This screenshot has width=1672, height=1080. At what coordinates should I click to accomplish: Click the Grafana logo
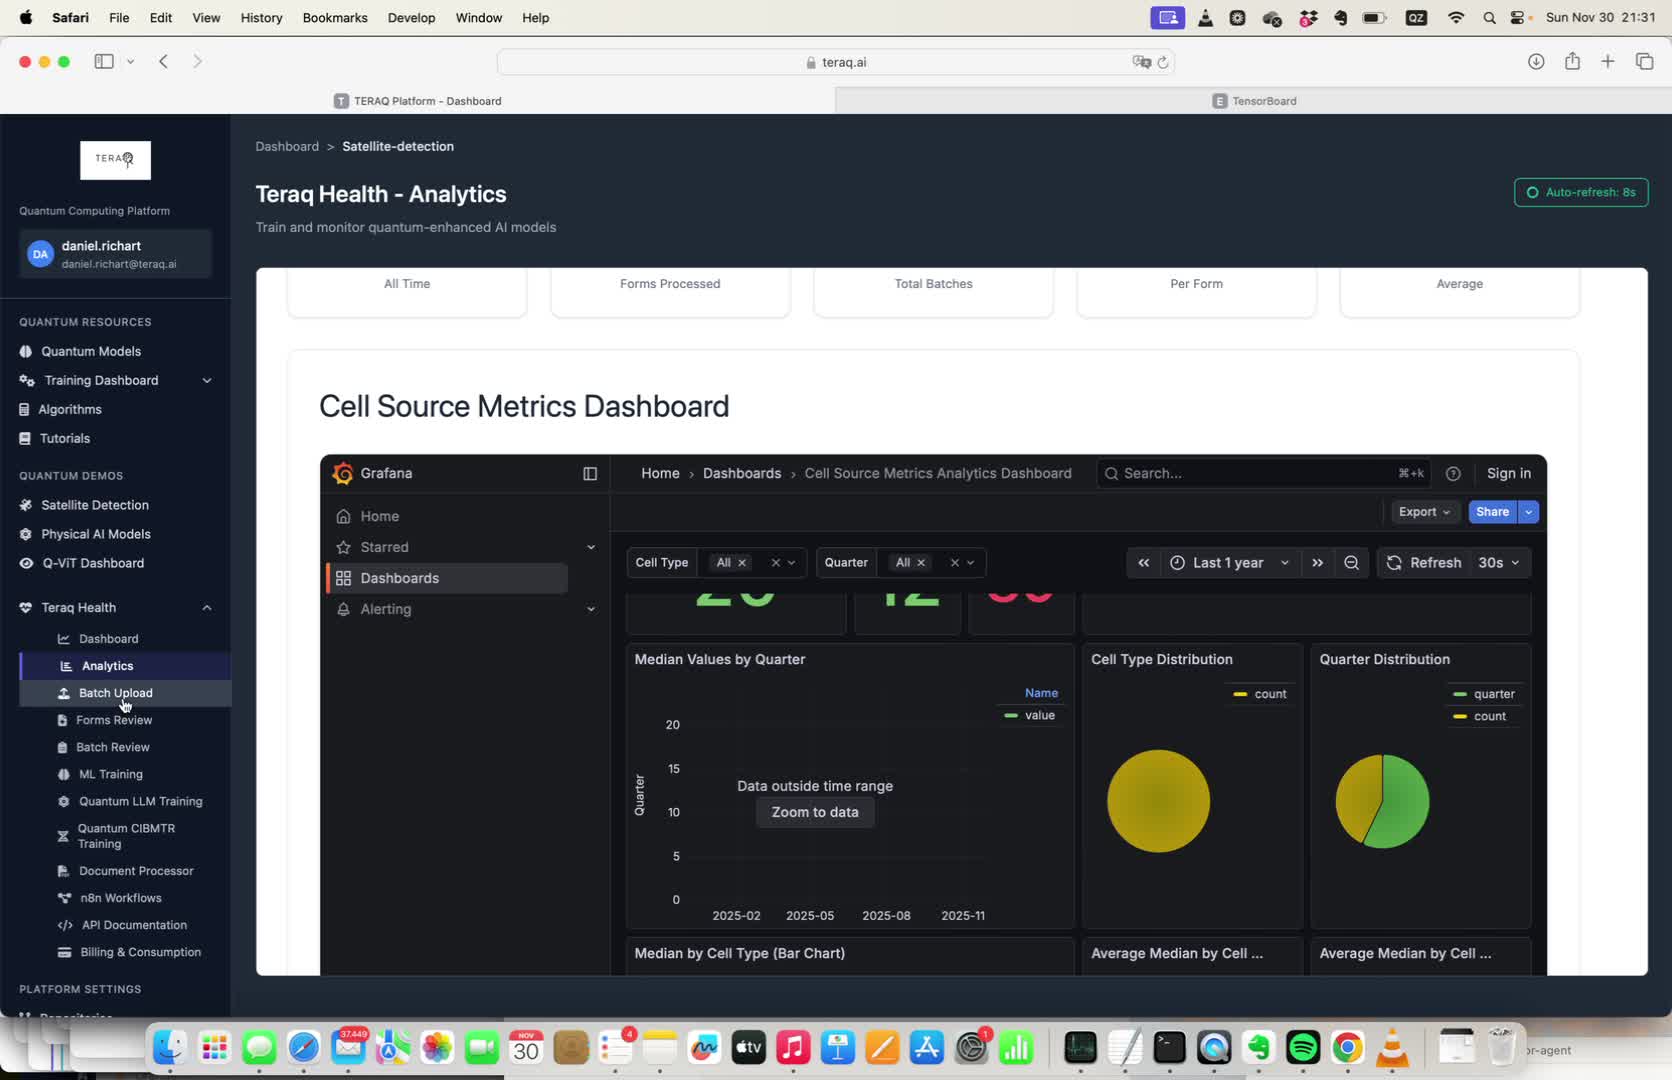coord(344,473)
